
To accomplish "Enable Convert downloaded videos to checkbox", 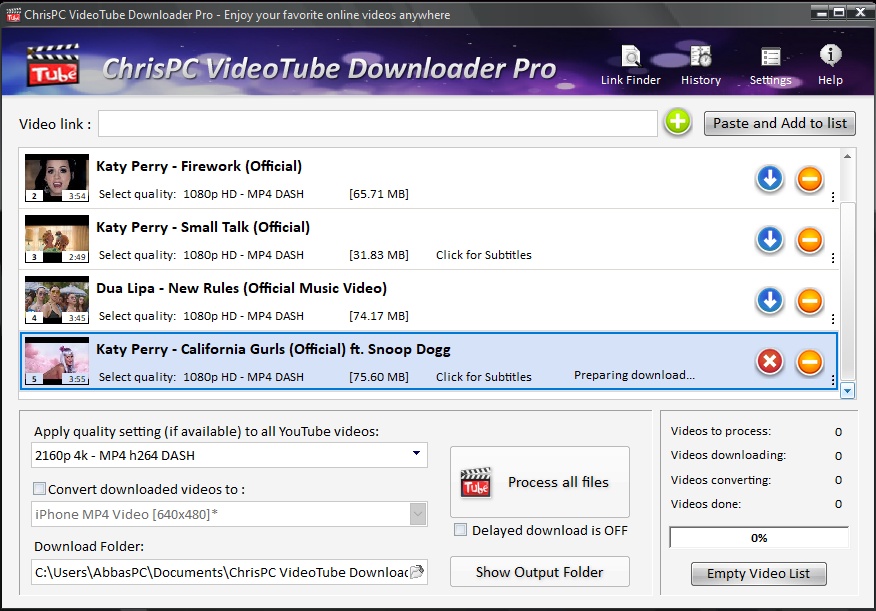I will tap(39, 489).
